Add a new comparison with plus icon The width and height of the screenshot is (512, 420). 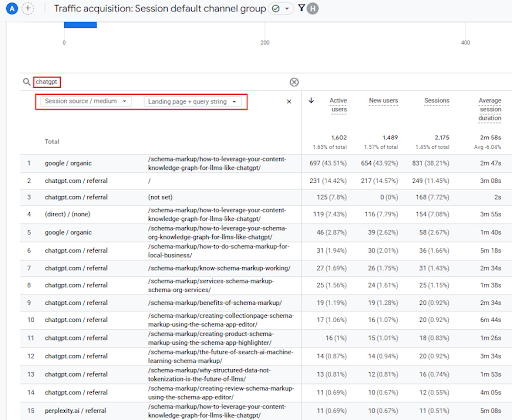[x=28, y=9]
